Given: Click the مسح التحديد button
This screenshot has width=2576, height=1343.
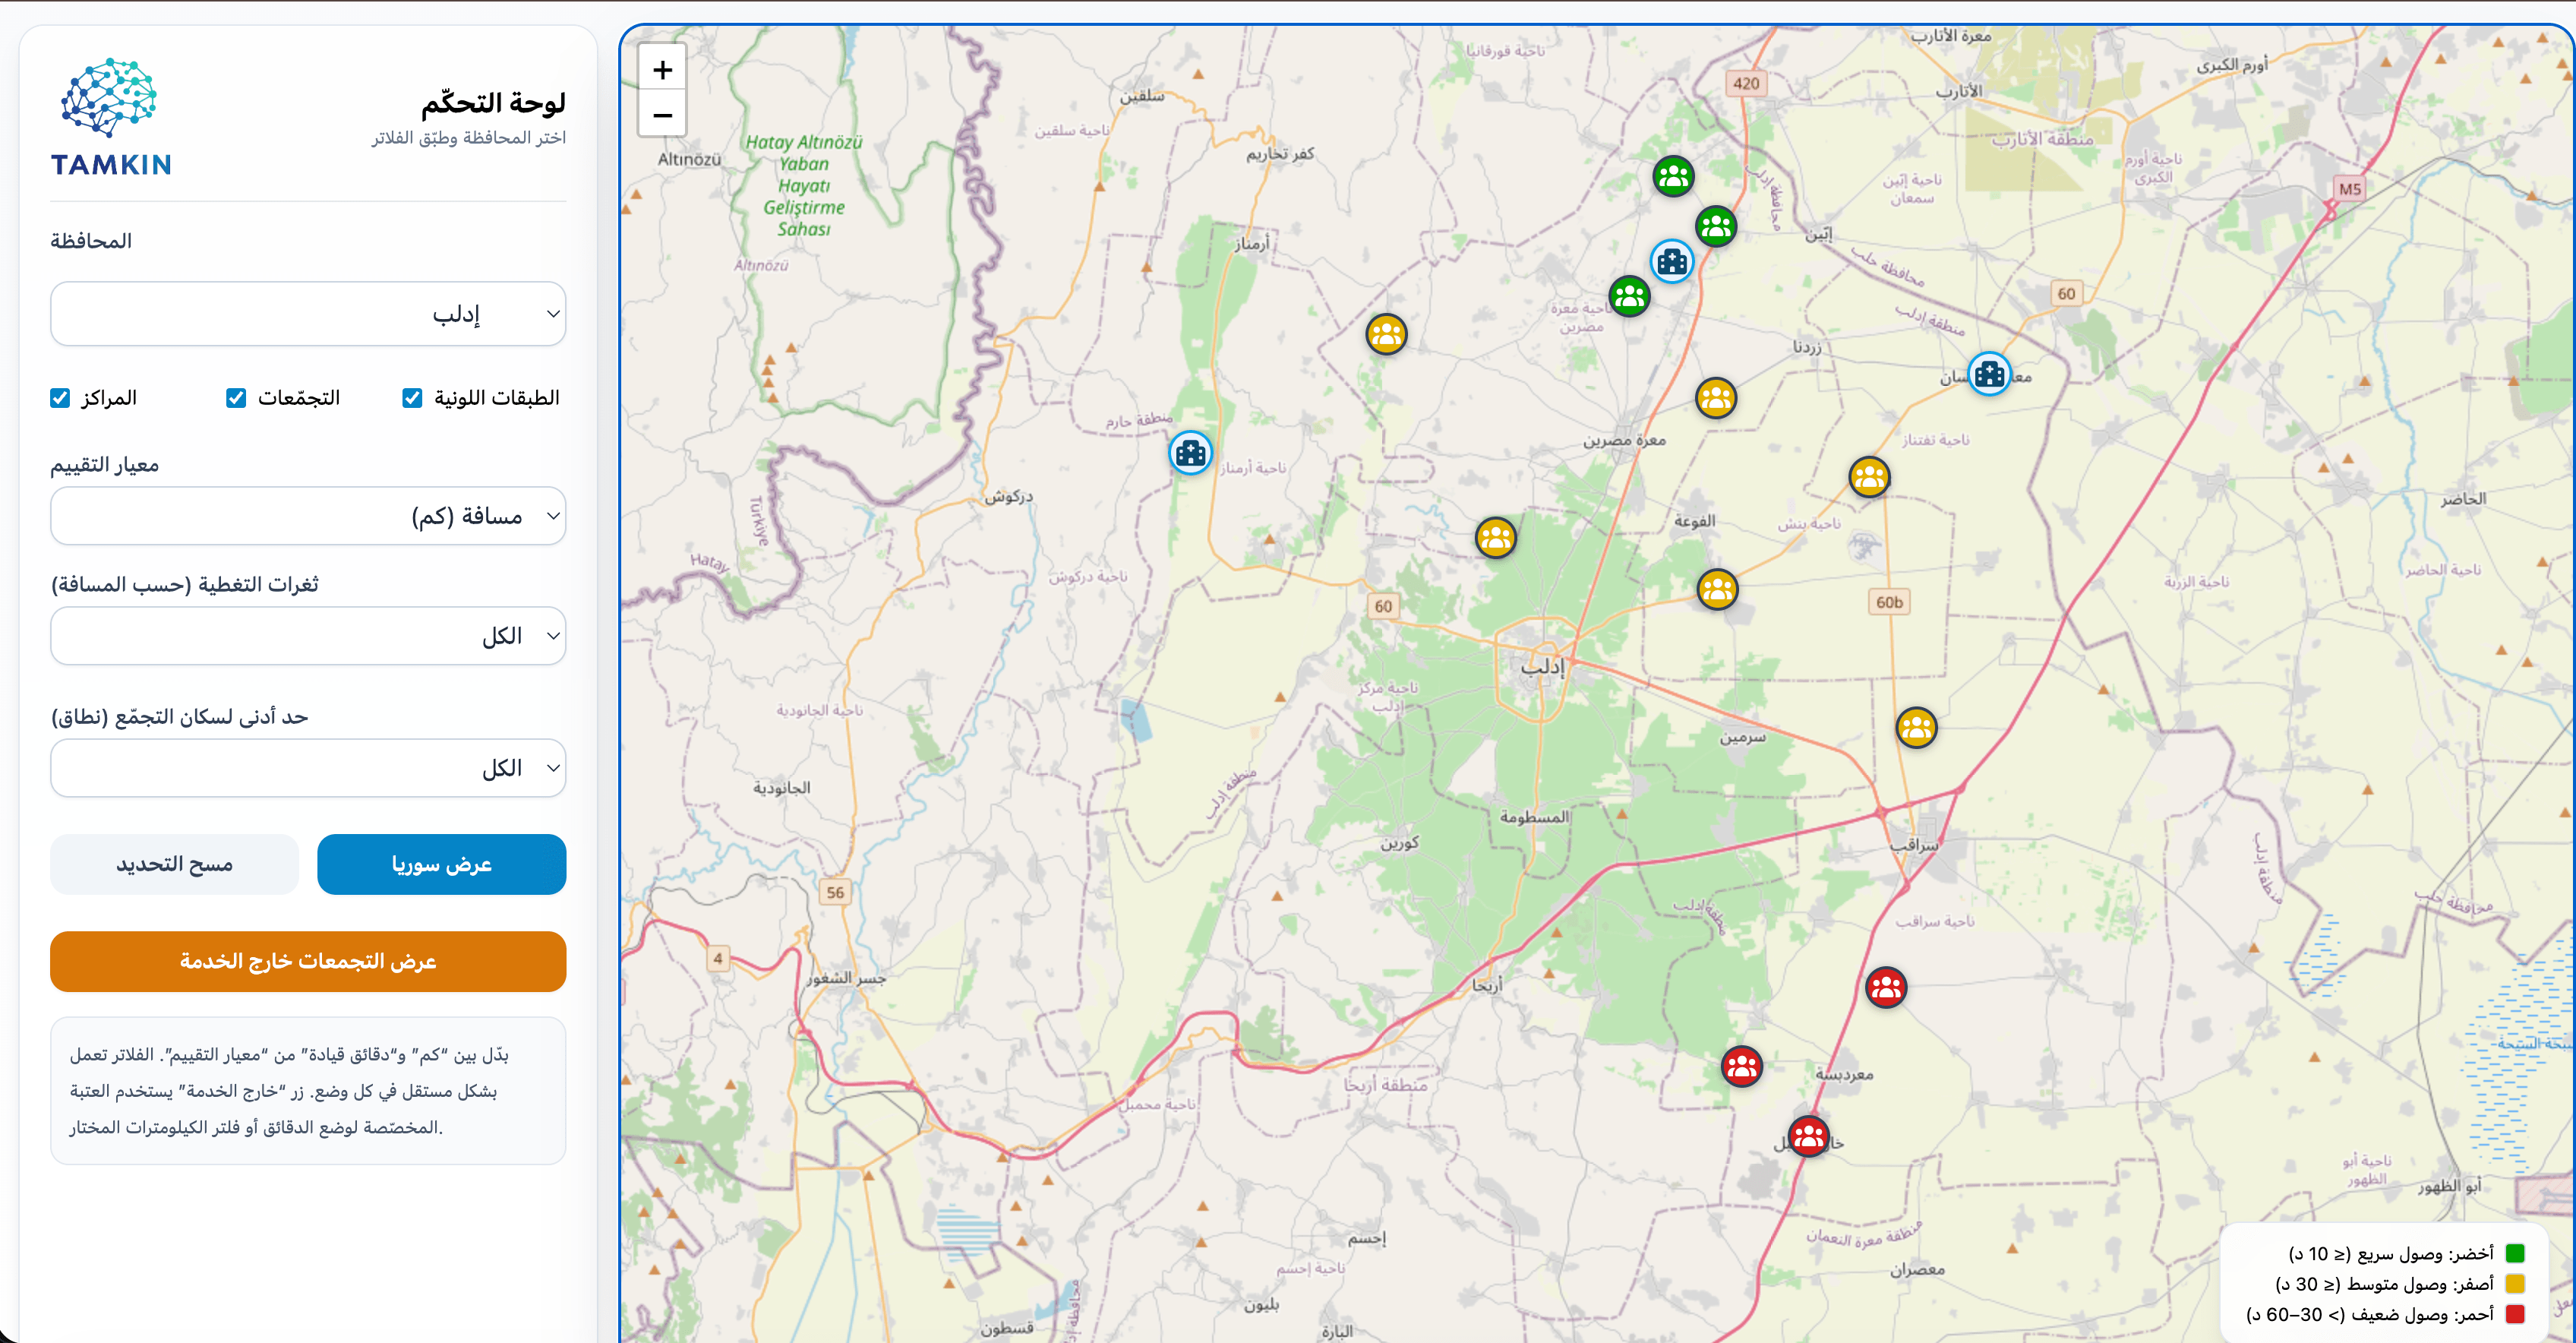Looking at the screenshot, I should point(174,864).
